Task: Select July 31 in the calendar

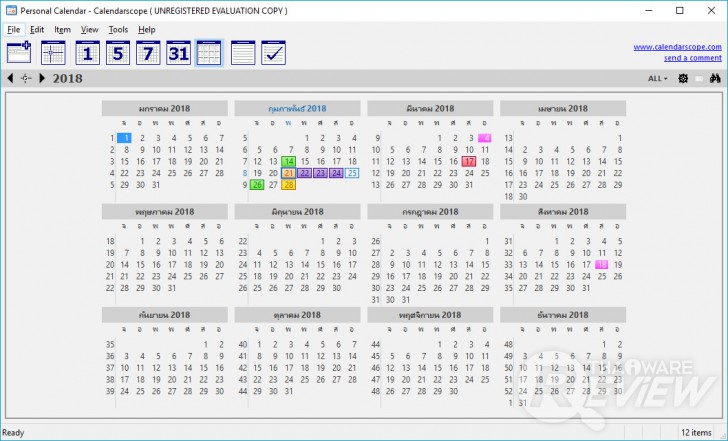Action: click(x=406, y=300)
